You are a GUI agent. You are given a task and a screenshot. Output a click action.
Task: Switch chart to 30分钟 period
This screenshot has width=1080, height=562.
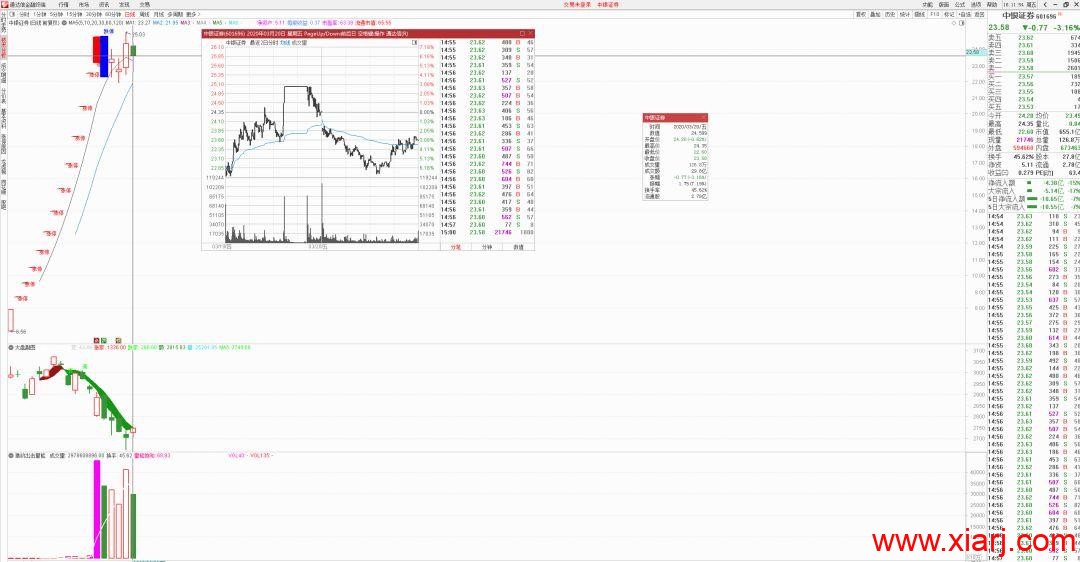[x=93, y=14]
